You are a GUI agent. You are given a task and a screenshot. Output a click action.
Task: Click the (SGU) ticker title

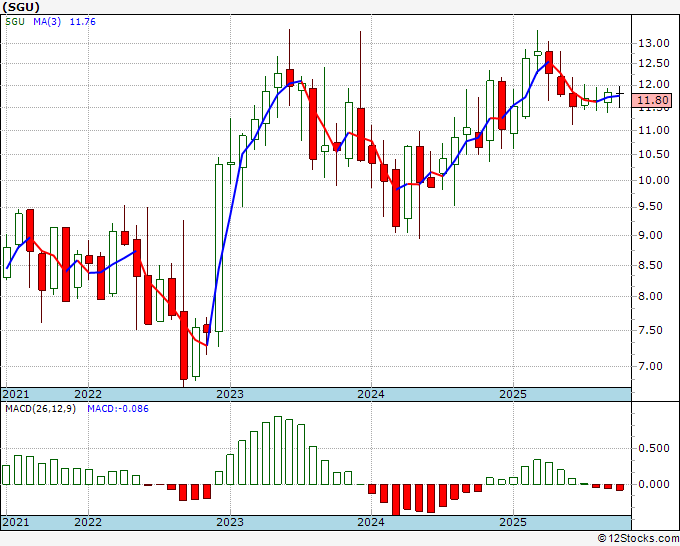(x=21, y=7)
